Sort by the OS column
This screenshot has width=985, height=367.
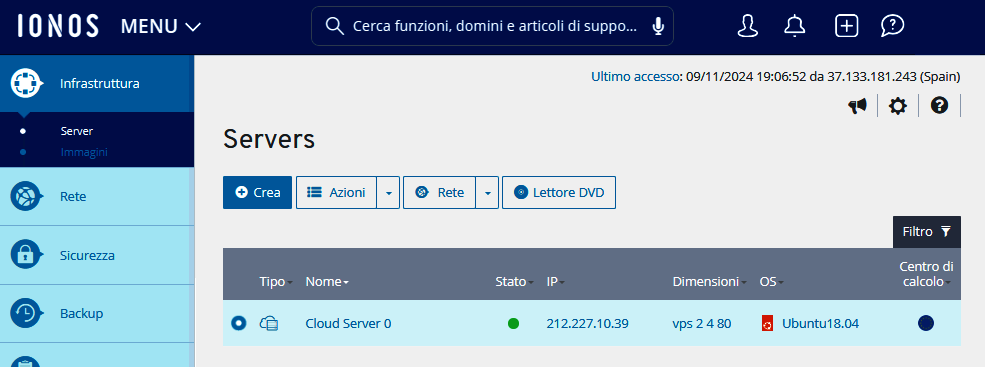pyautogui.click(x=771, y=282)
